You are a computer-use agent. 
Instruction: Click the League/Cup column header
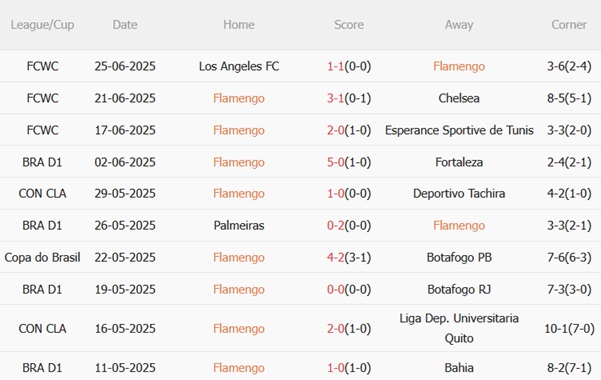tap(42, 25)
